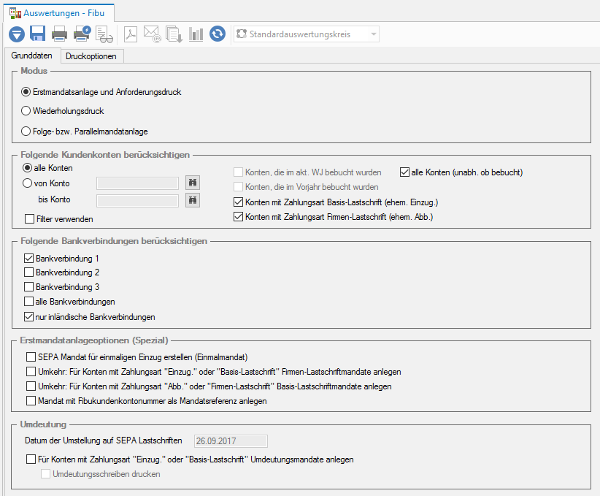This screenshot has width=600, height=496.
Task: Click the send by email envelope icon
Action: click(x=152, y=34)
